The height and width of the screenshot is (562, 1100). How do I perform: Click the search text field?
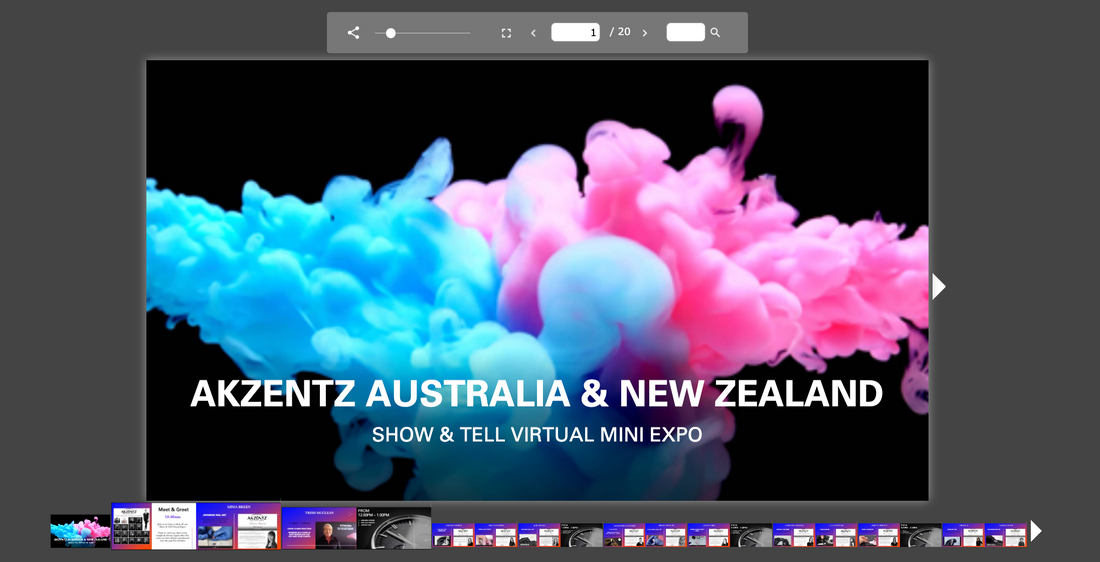pyautogui.click(x=685, y=32)
